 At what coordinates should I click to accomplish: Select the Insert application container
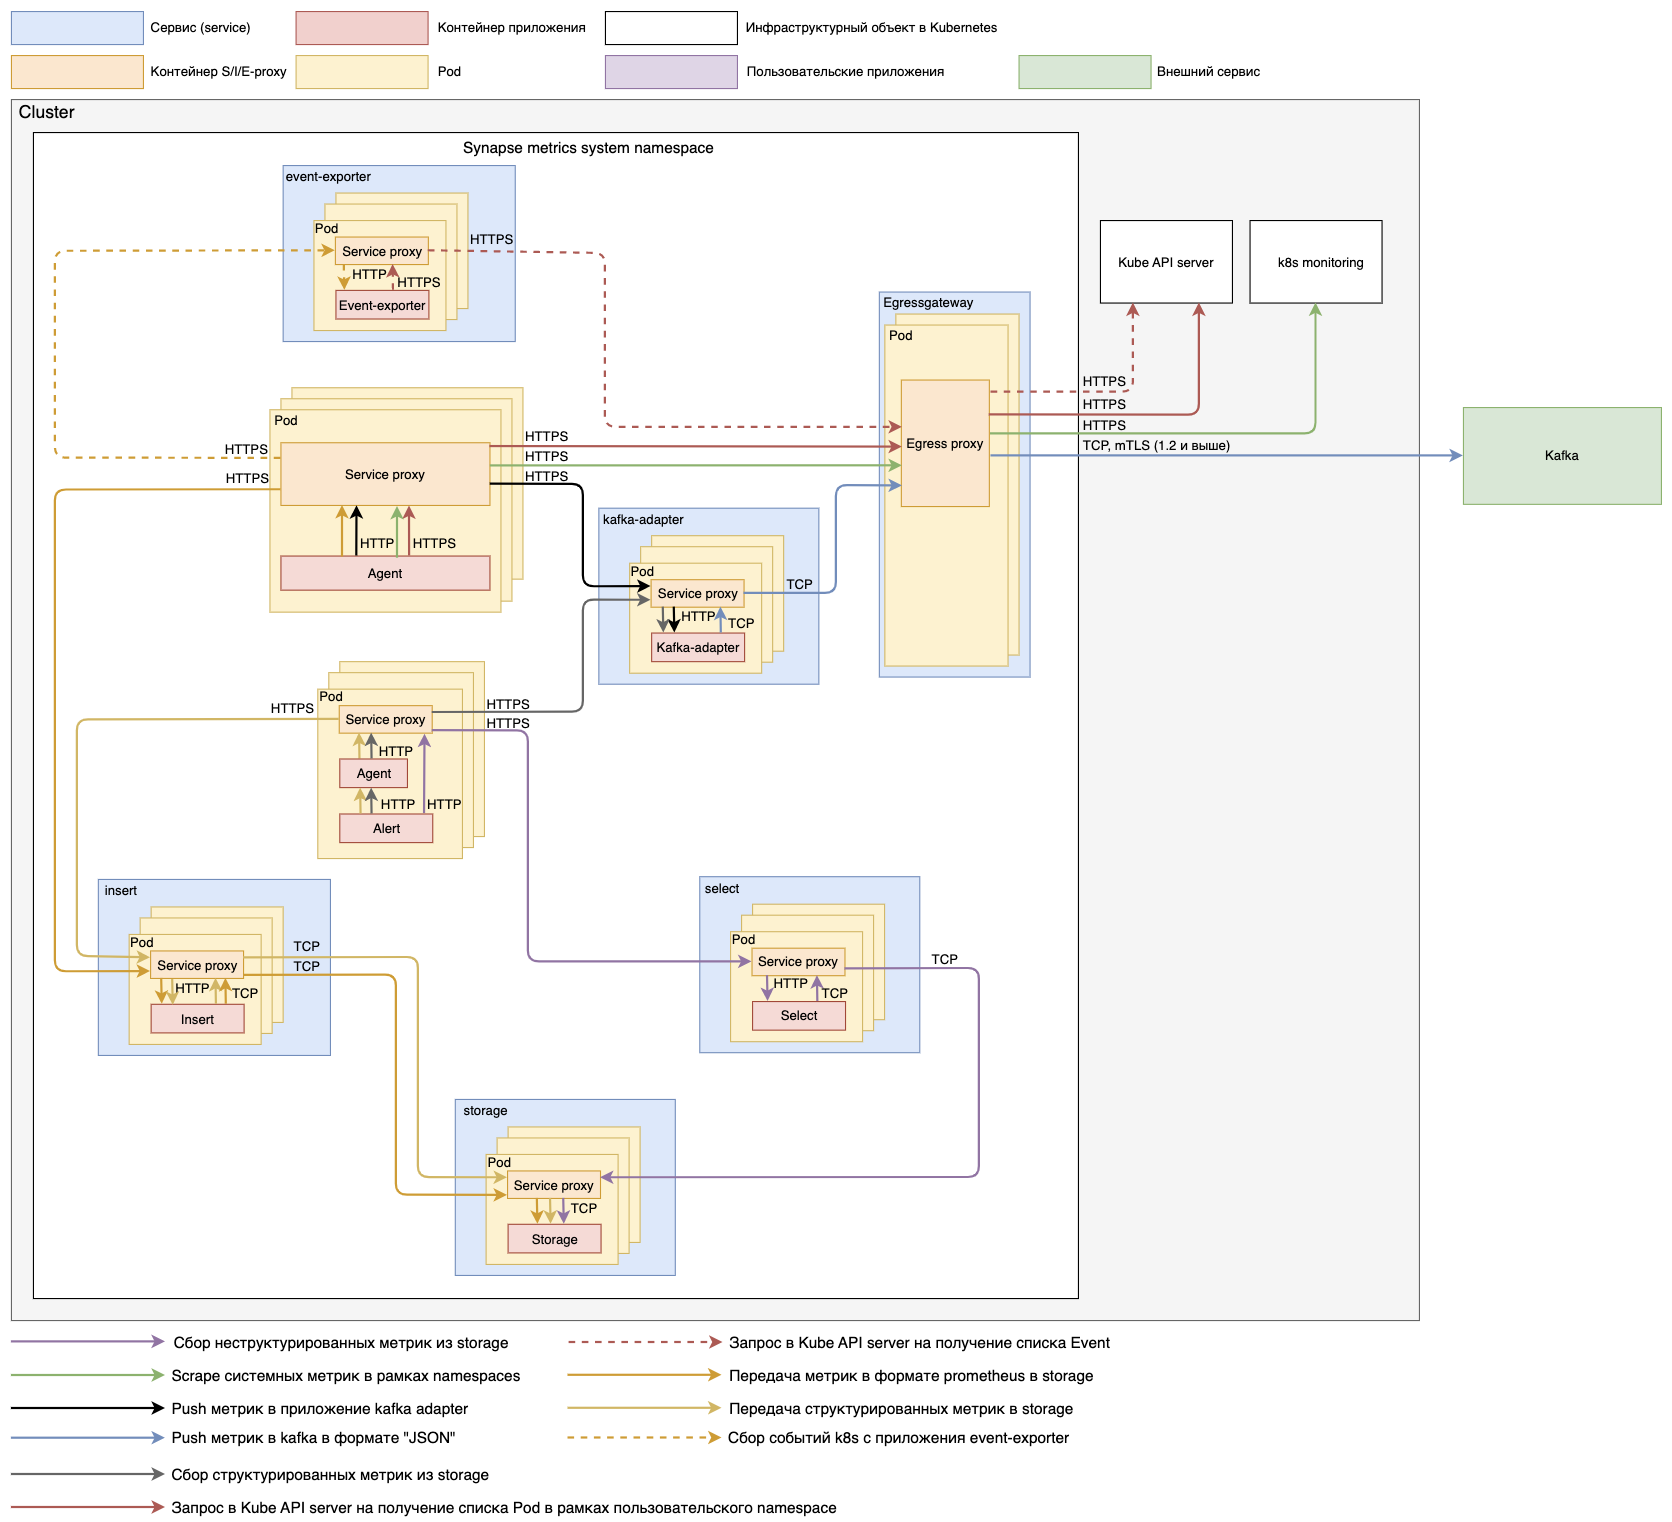(197, 1019)
